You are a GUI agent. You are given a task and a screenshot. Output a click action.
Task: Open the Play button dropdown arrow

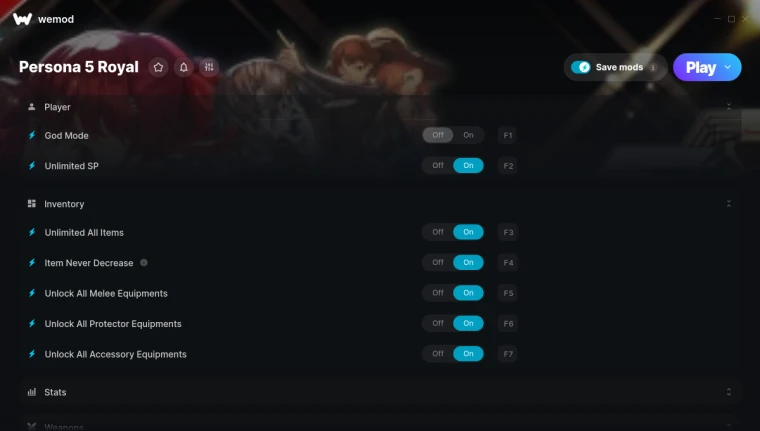(x=728, y=67)
